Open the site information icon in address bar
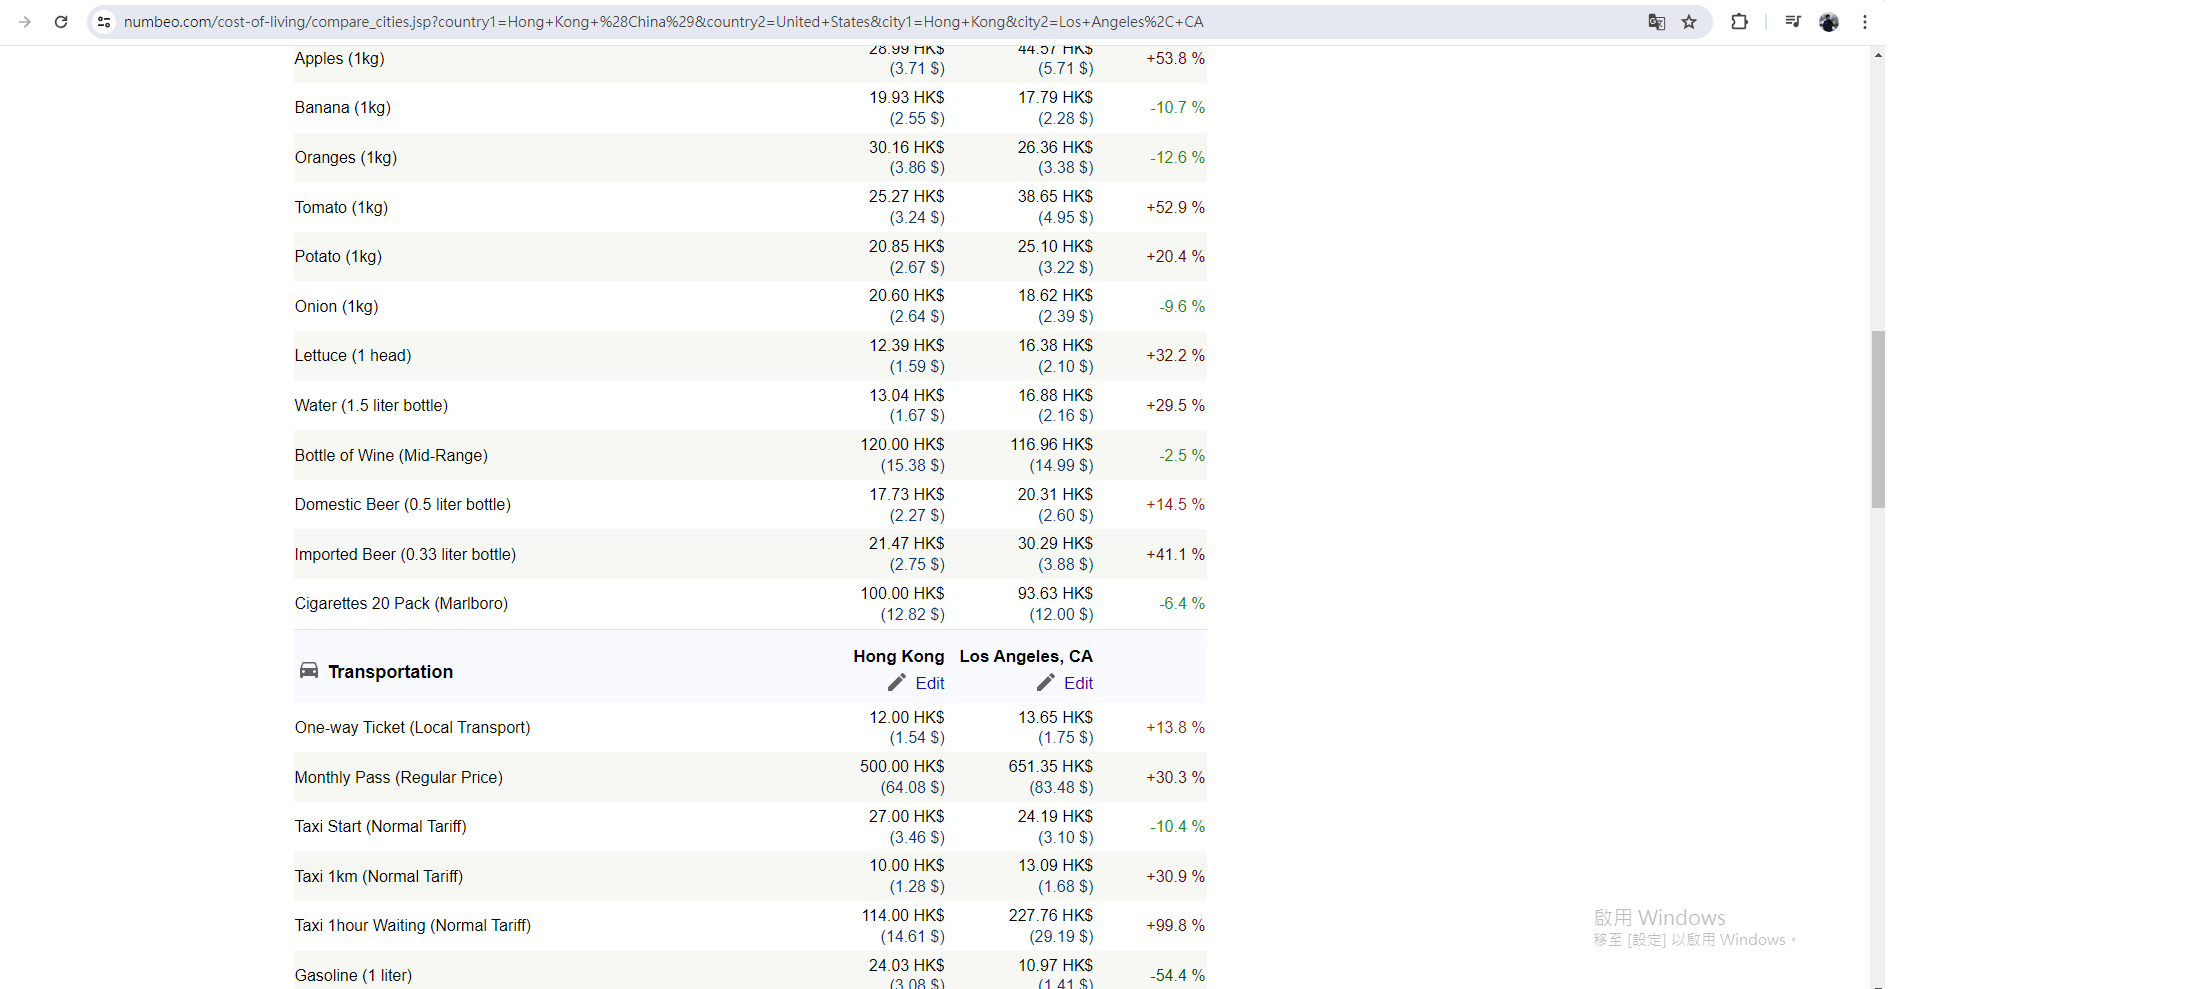This screenshot has height=989, width=2212. (x=104, y=22)
